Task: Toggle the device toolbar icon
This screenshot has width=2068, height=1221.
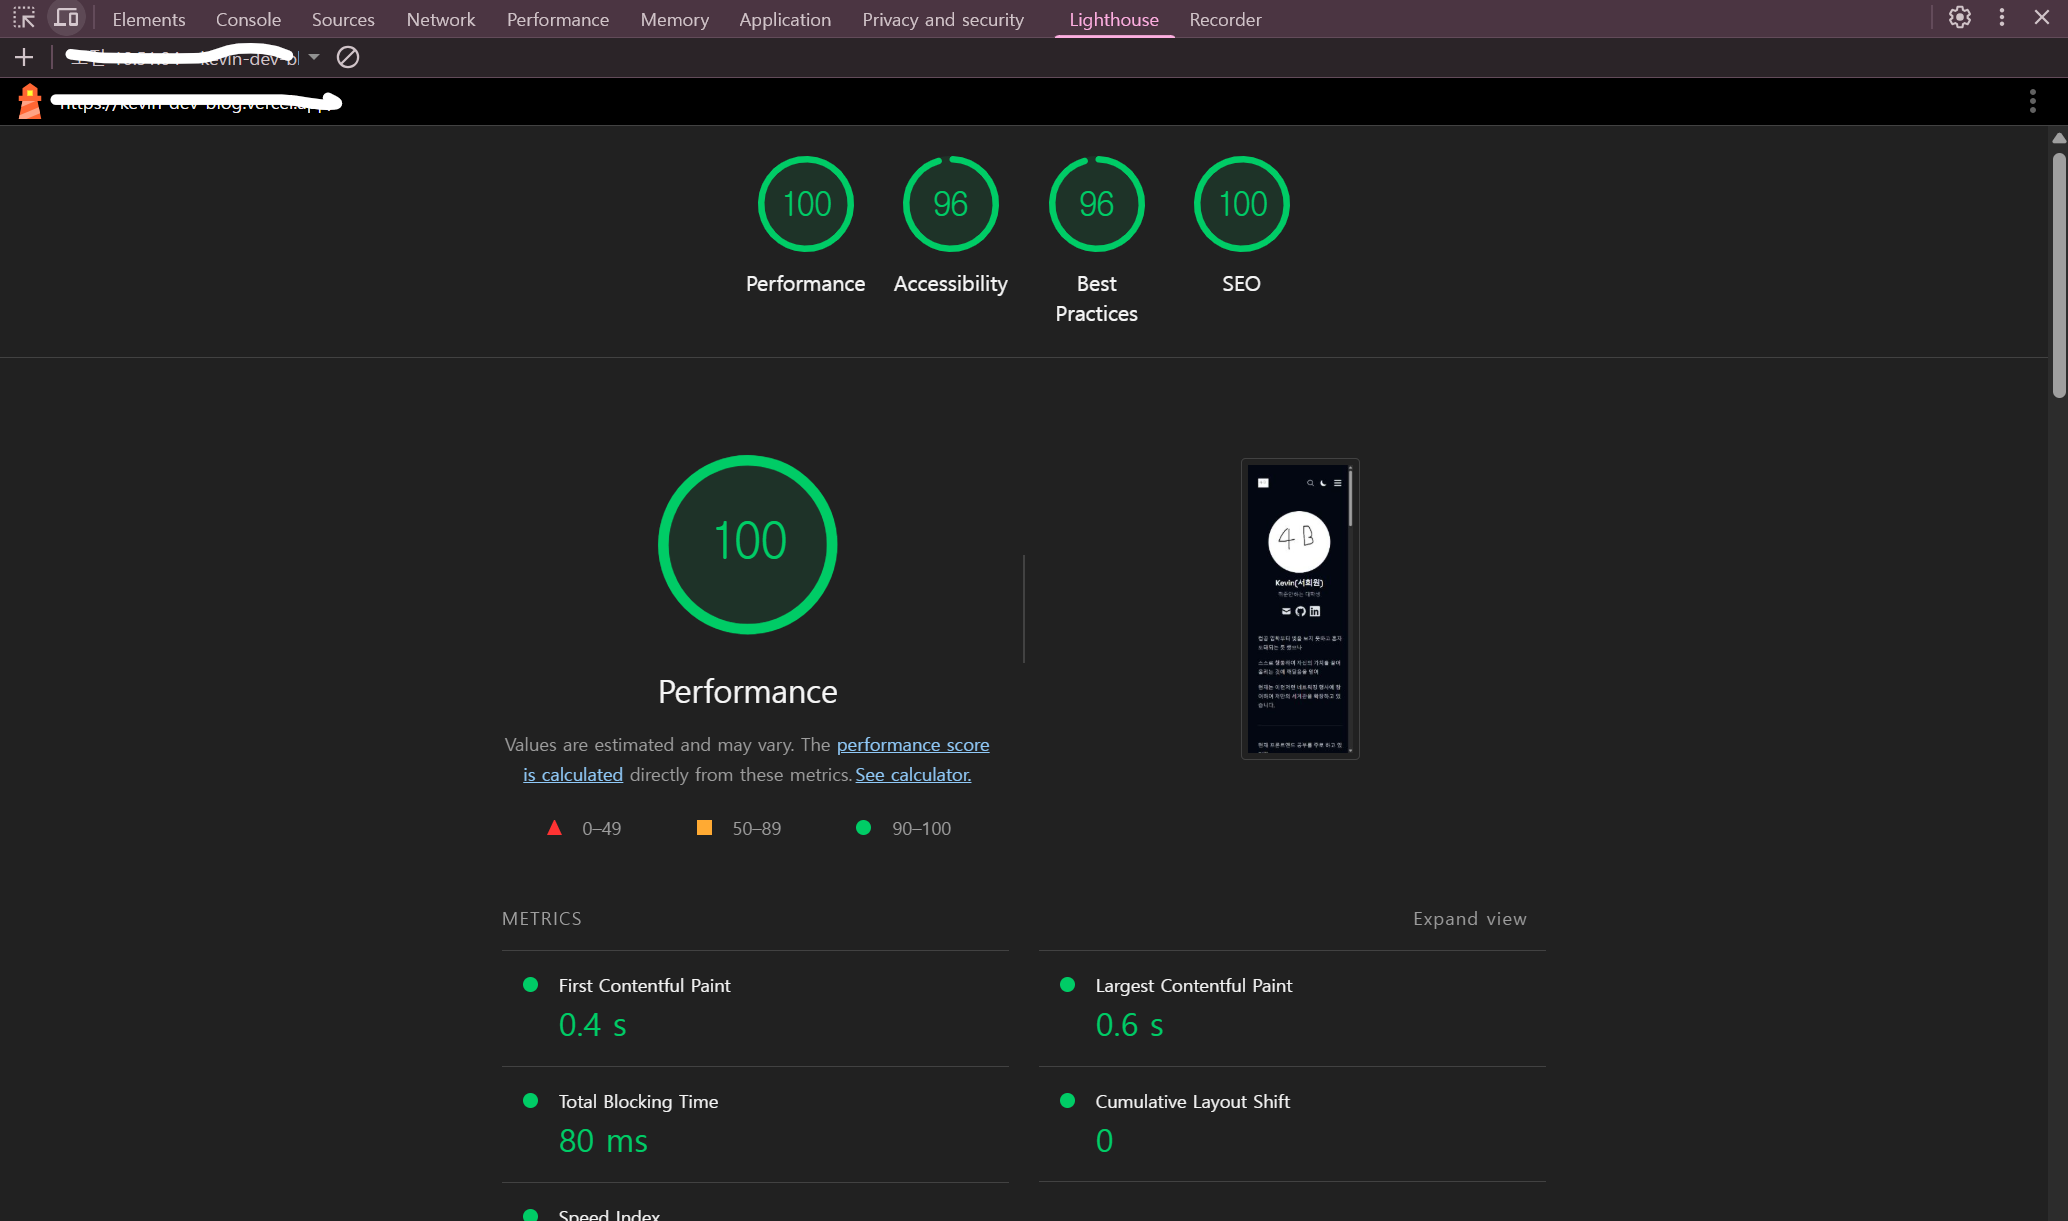Action: (66, 18)
